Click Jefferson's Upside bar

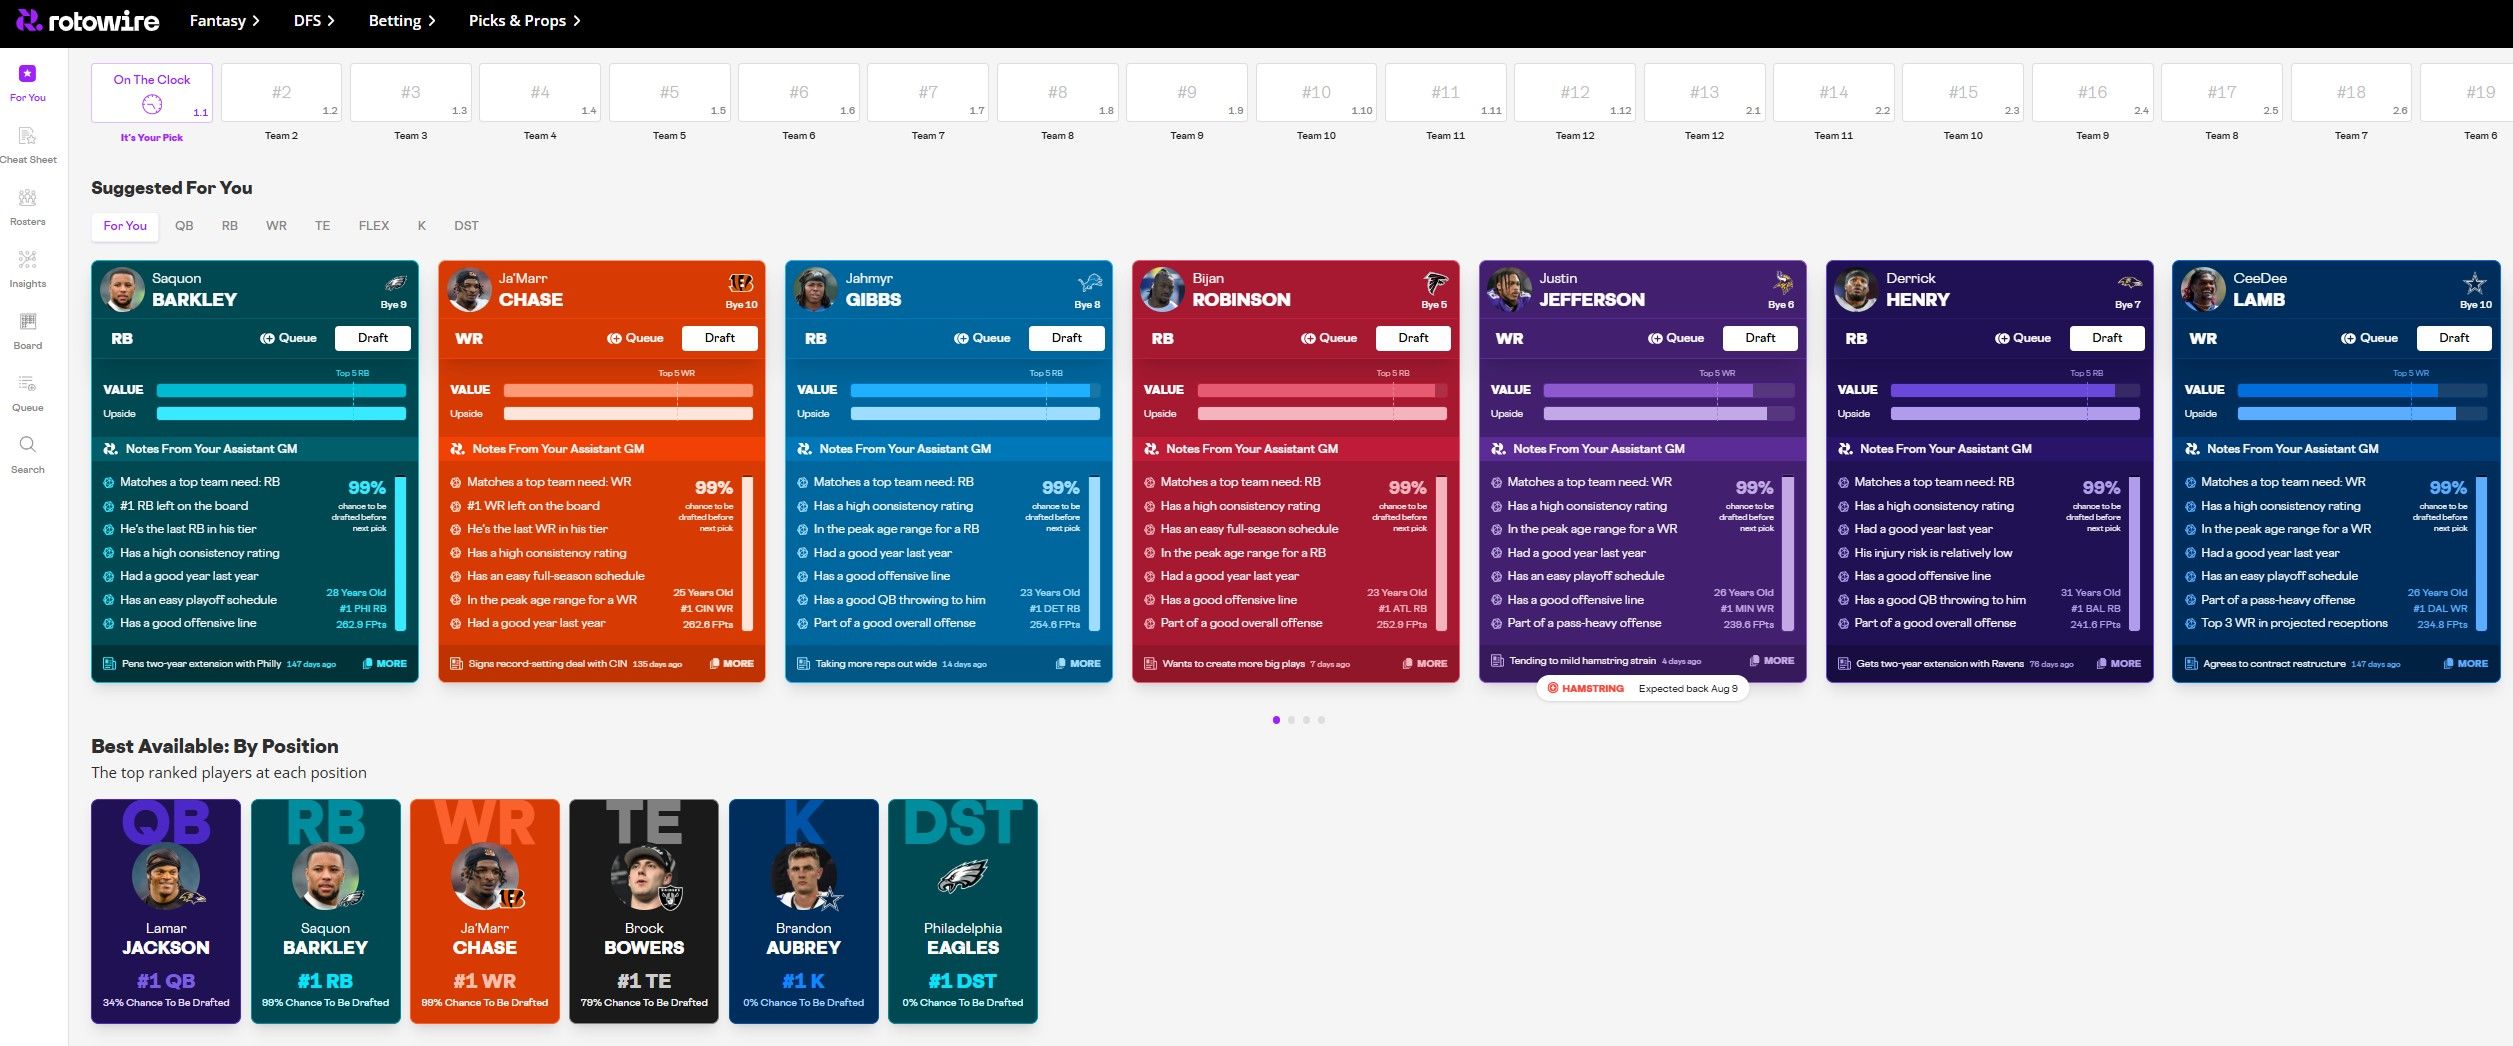[1669, 414]
